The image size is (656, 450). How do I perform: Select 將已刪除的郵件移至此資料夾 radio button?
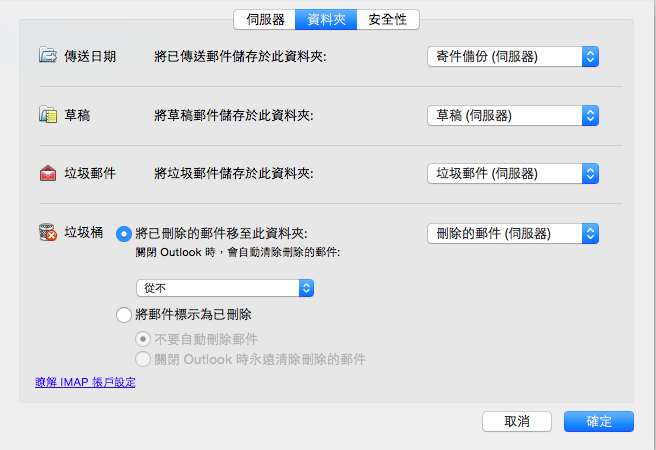124,234
